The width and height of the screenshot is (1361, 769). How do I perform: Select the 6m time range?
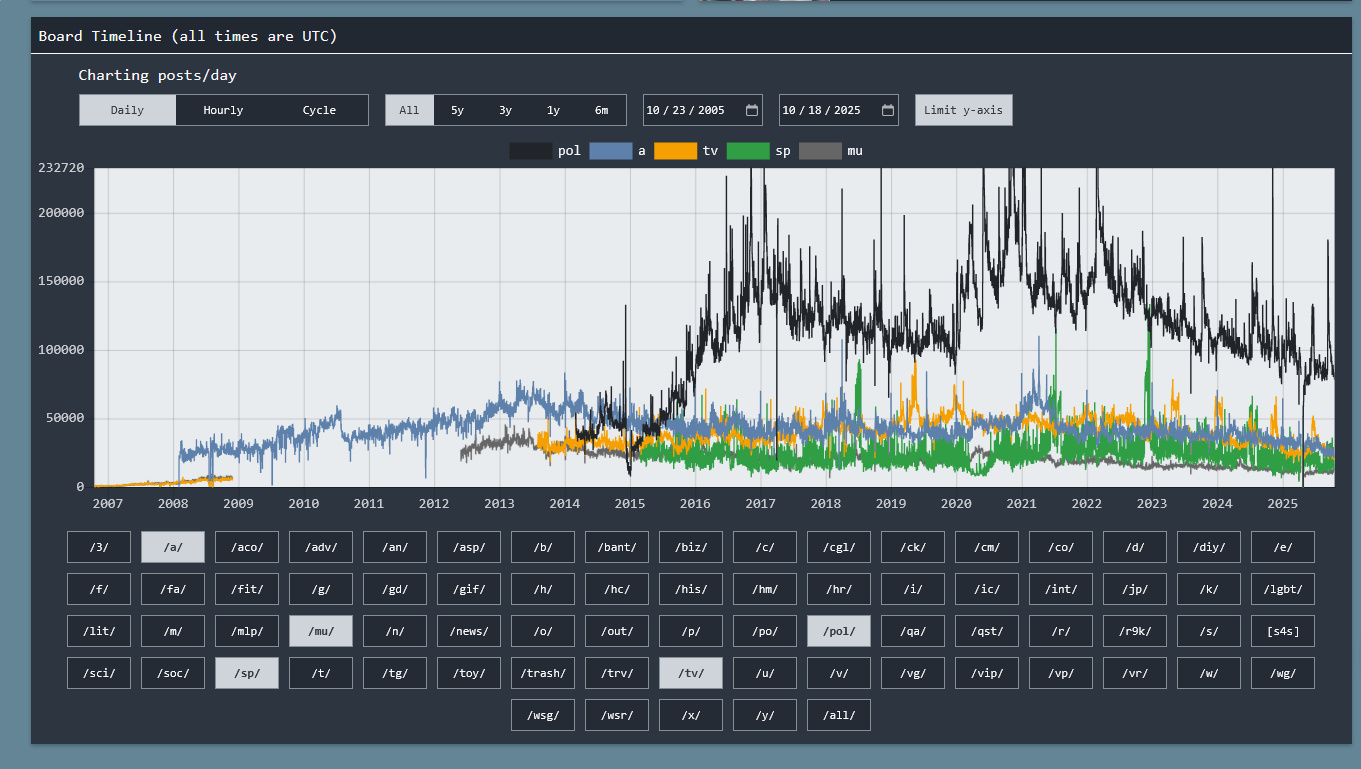click(x=601, y=110)
